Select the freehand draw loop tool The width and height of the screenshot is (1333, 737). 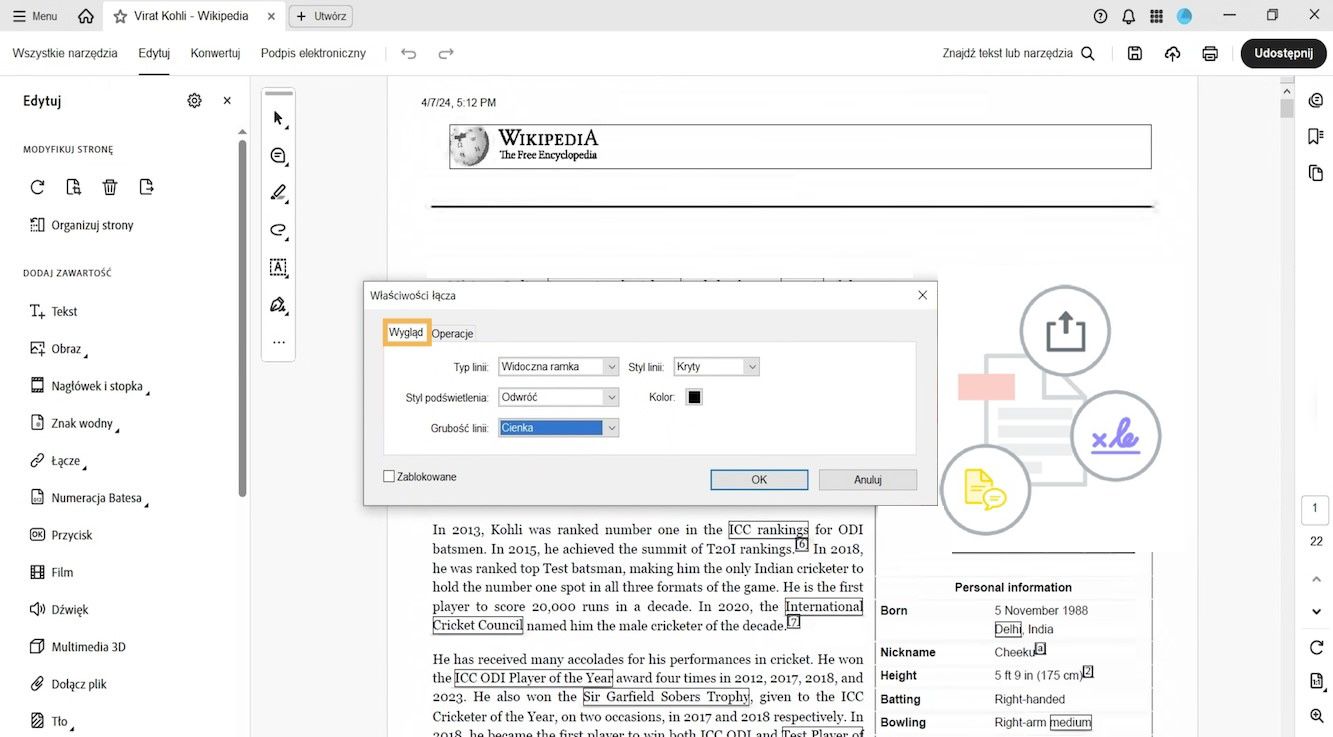coord(279,230)
